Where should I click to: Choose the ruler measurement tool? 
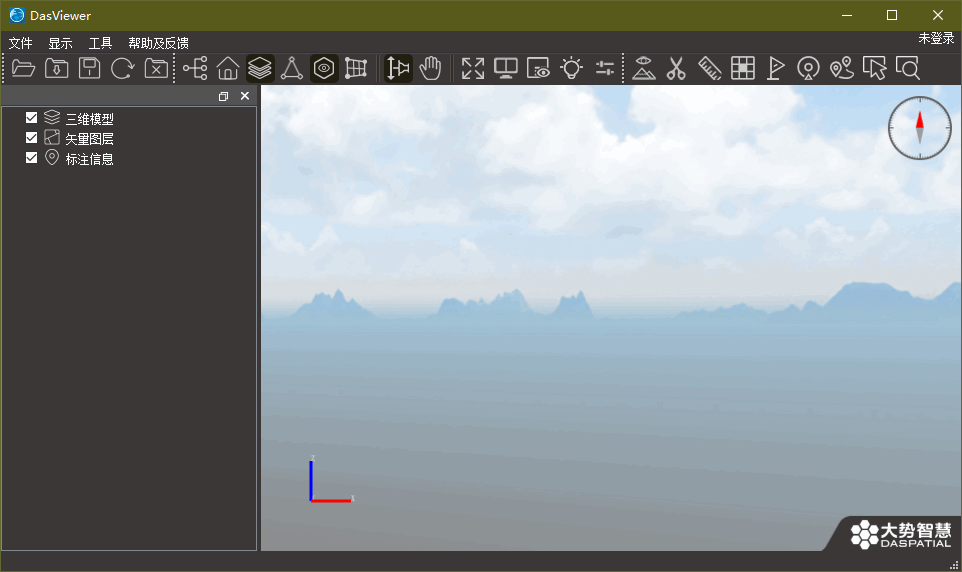709,68
